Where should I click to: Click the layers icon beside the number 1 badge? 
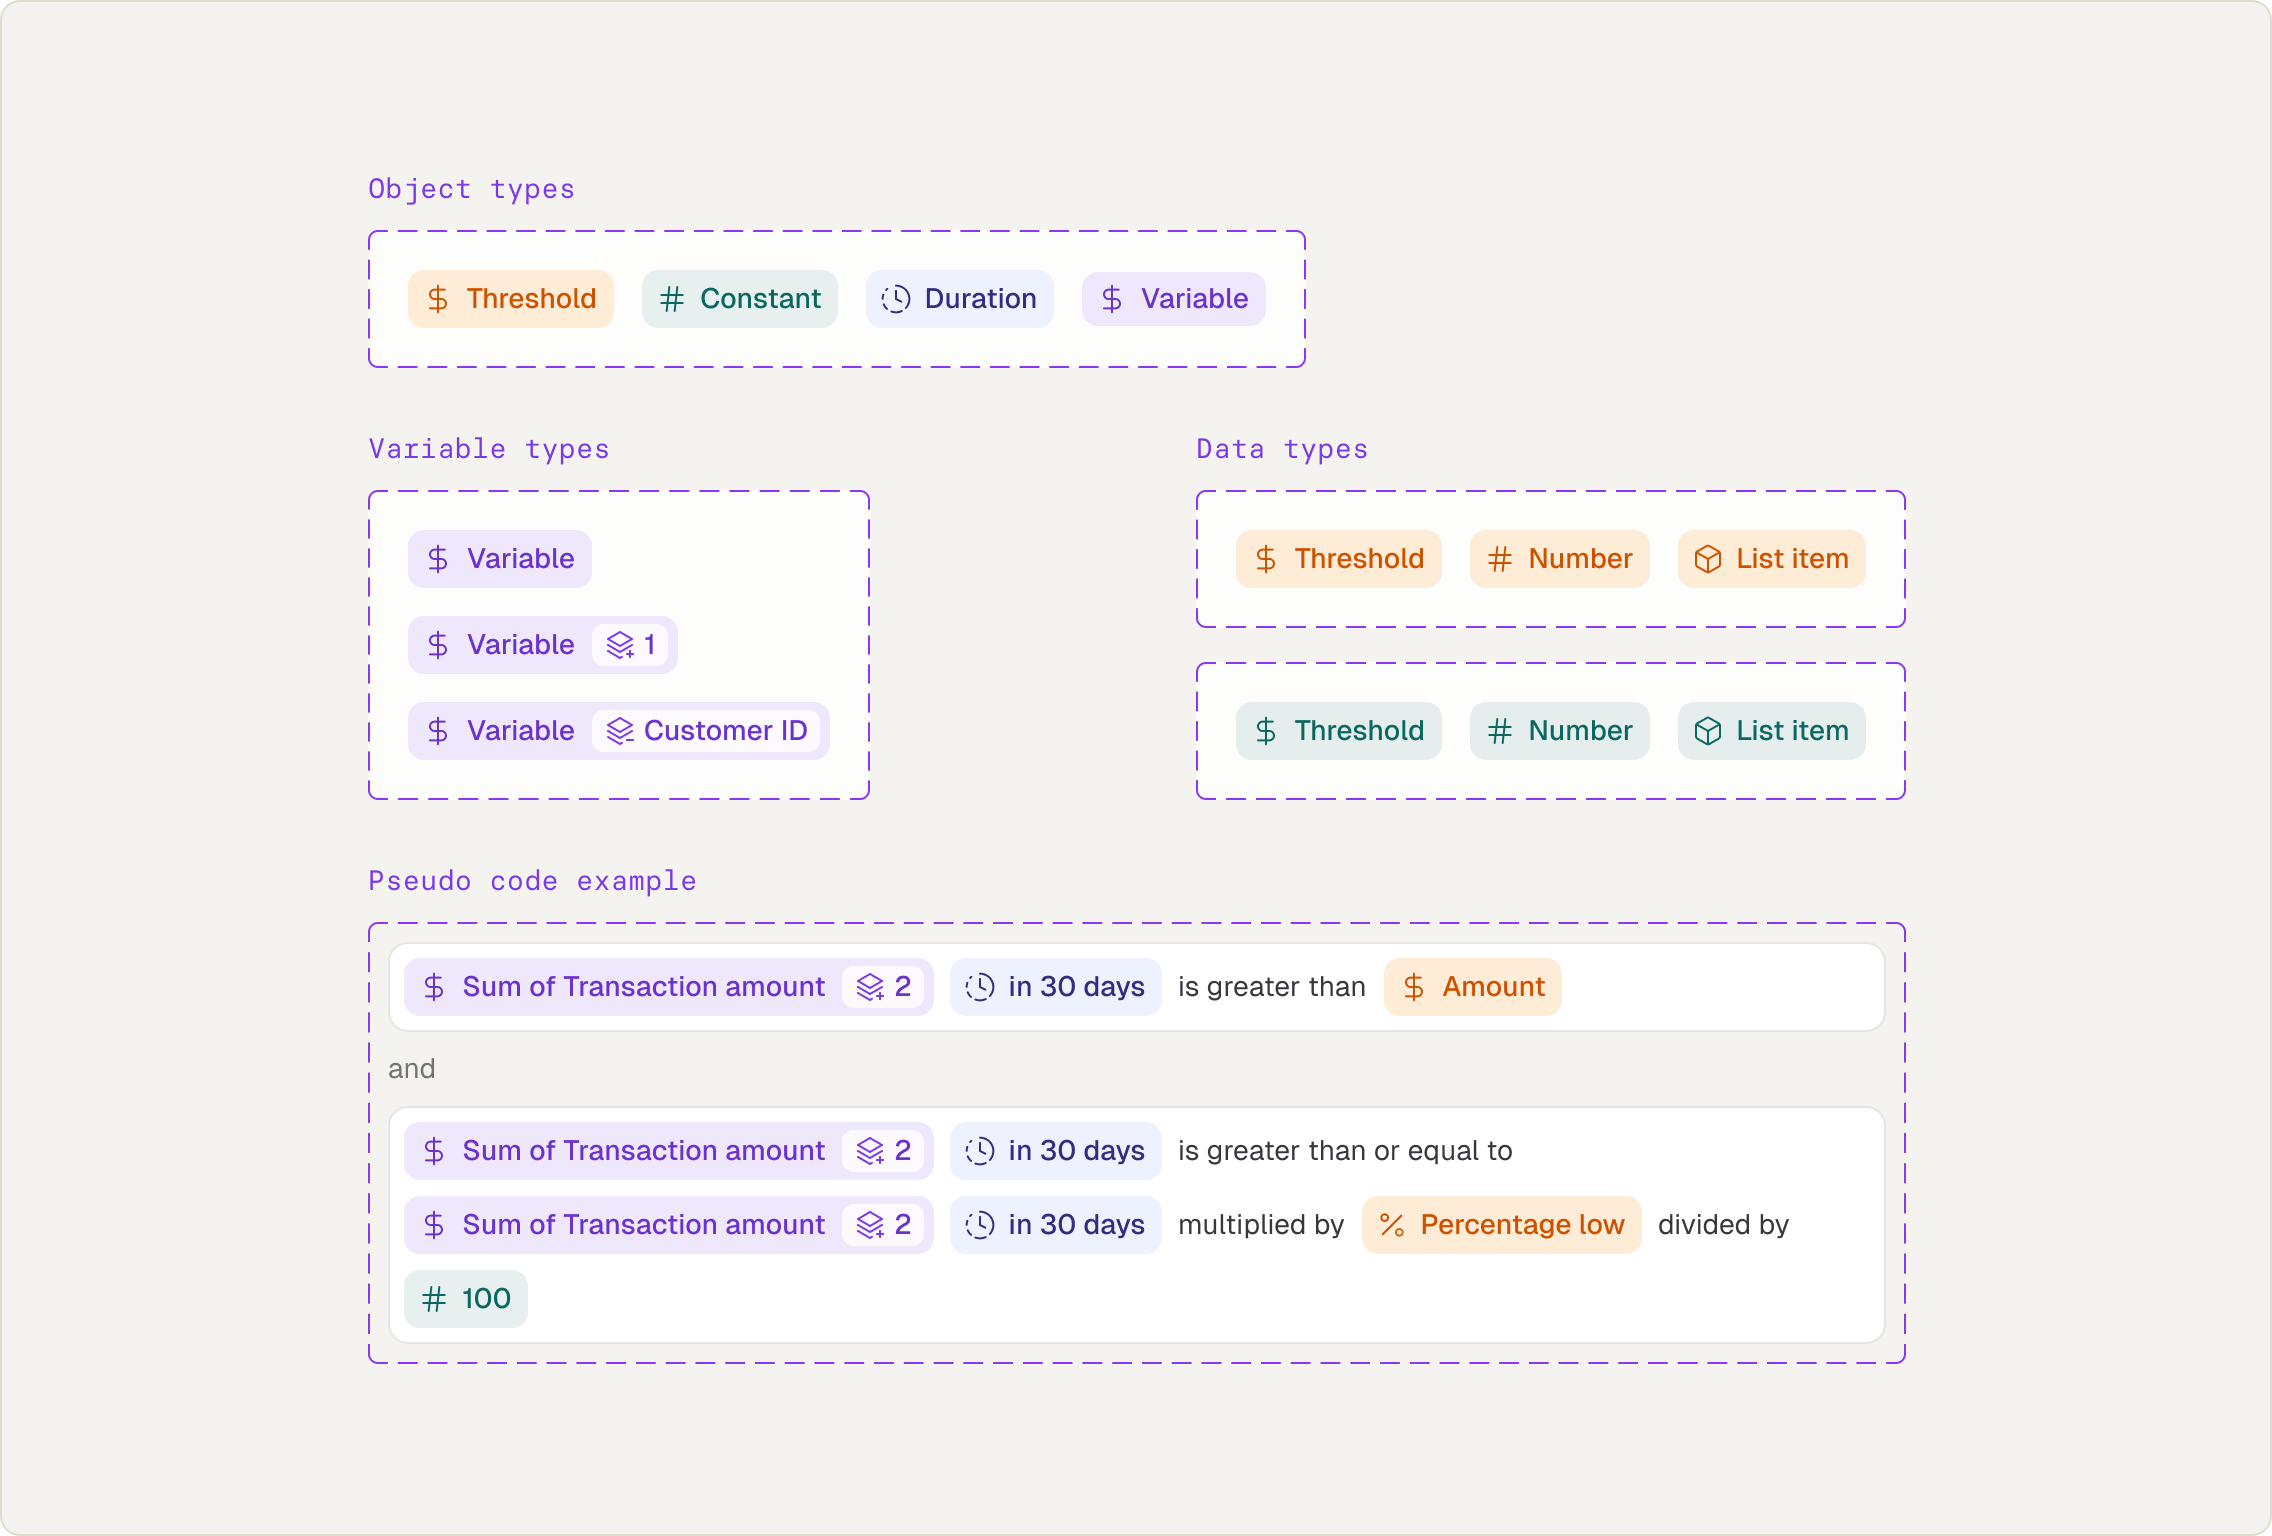[620, 645]
